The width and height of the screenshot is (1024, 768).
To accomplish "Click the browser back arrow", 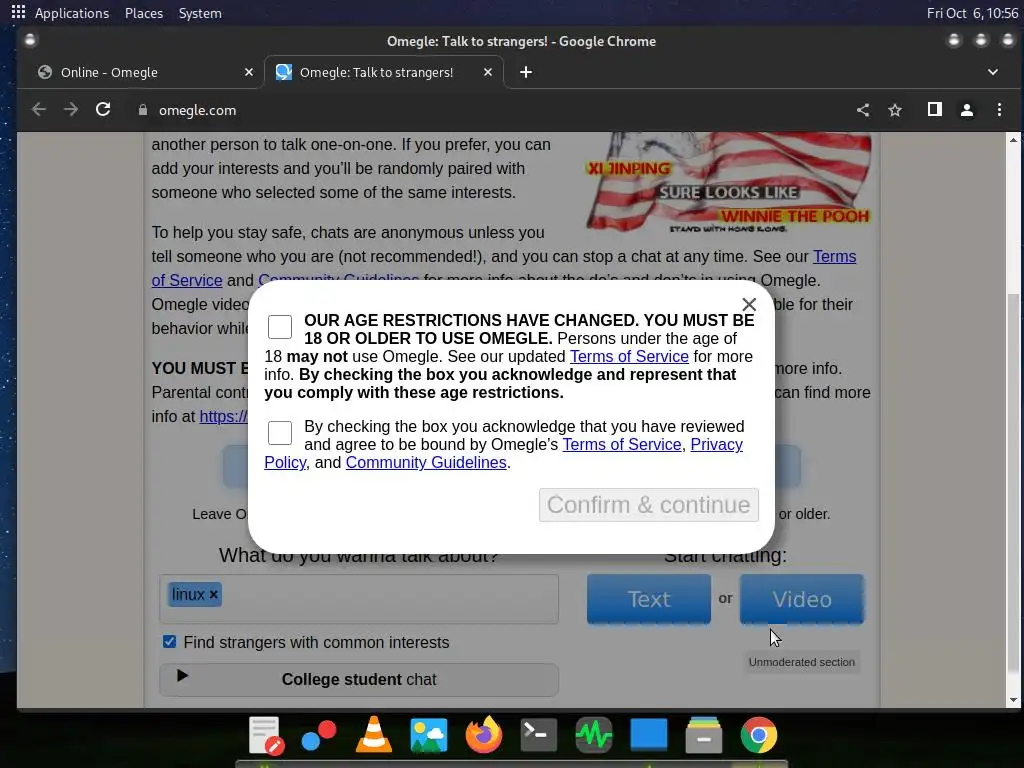I will (39, 110).
